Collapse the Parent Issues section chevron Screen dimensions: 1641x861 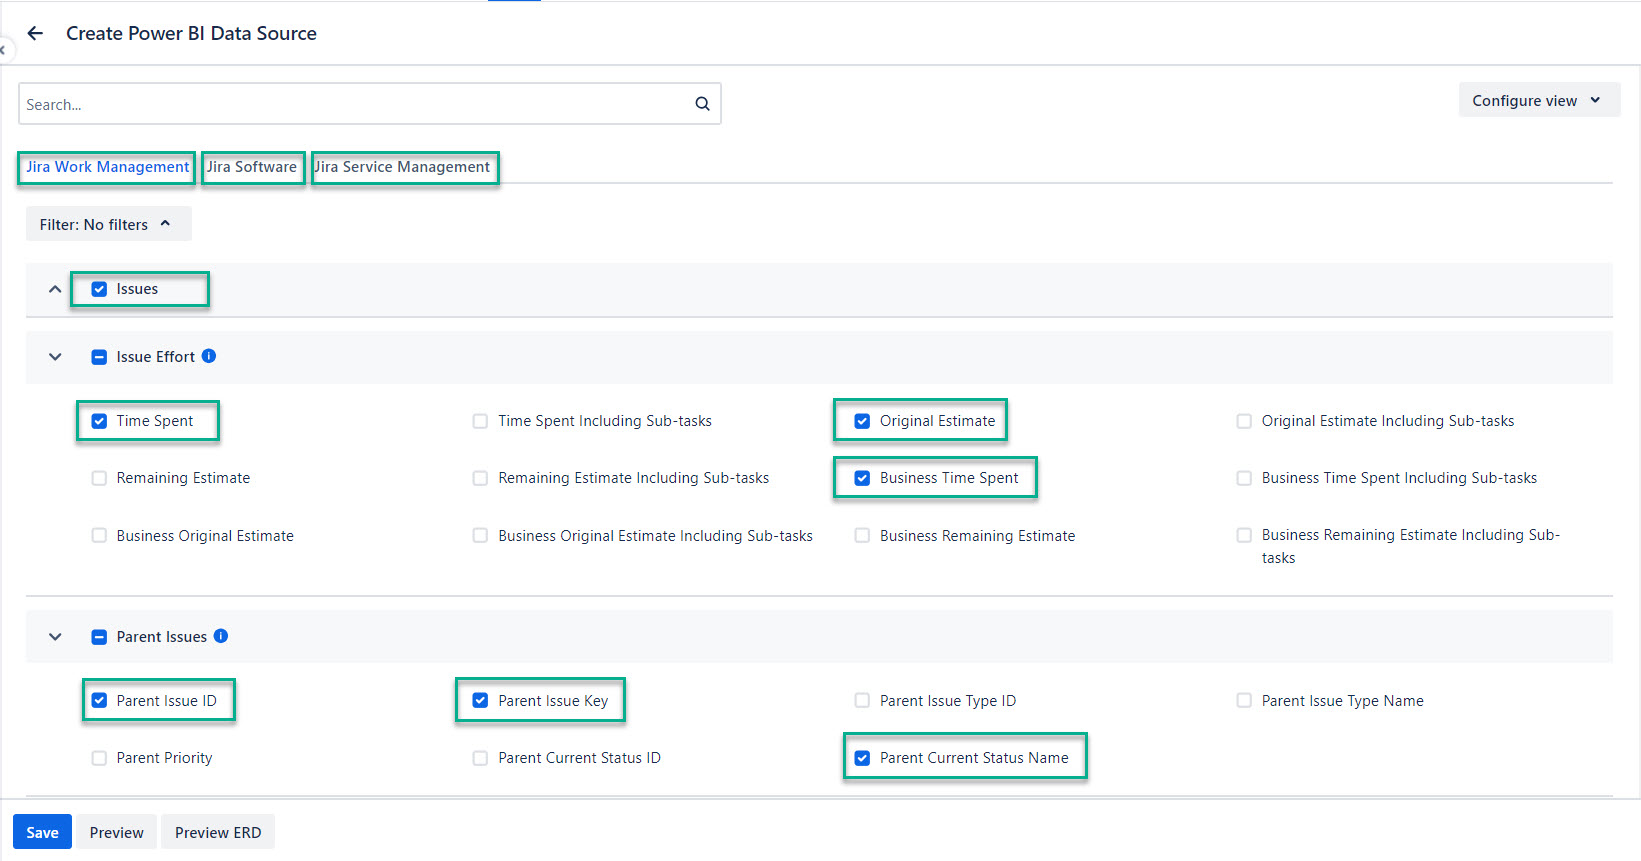(x=55, y=637)
